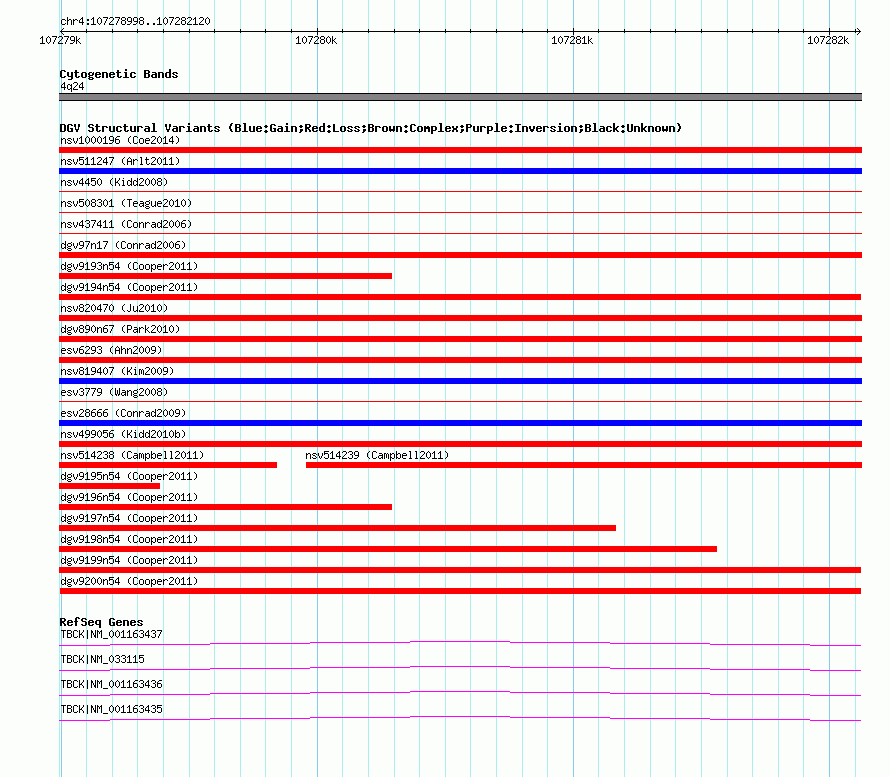890x777 pixels.
Task: Click the 107280k ruler position
Action: [x=316, y=40]
